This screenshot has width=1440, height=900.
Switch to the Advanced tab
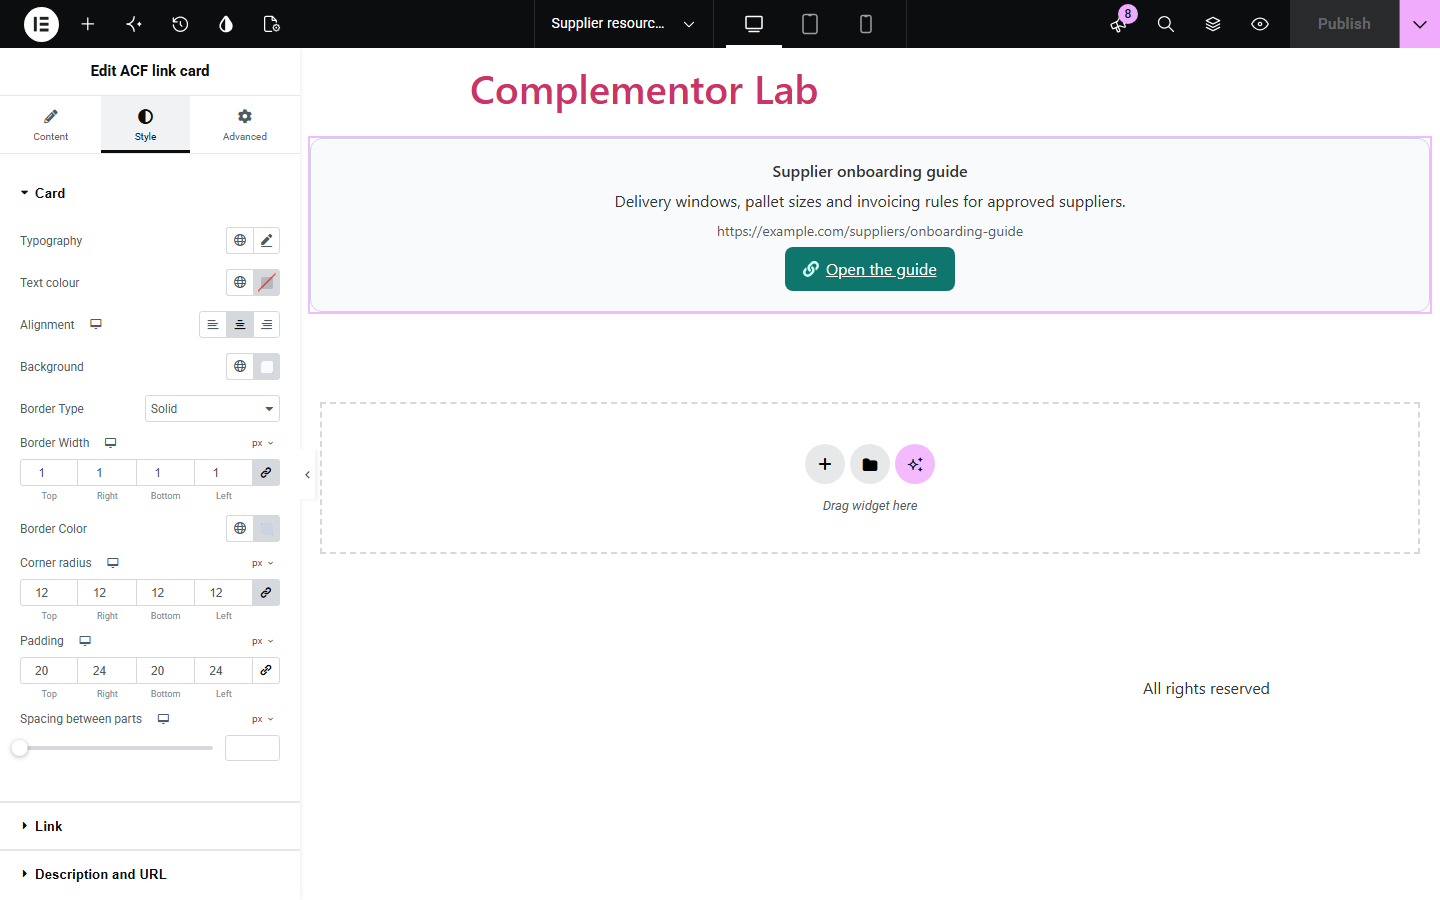point(245,124)
